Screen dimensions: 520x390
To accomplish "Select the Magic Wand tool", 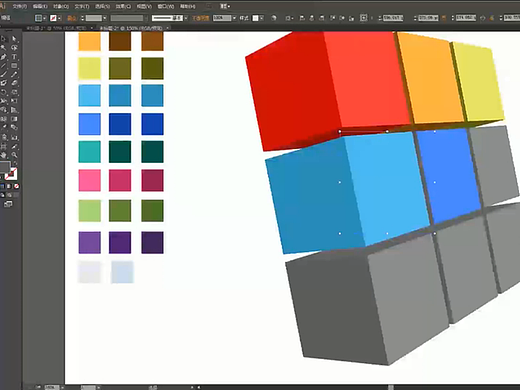I will point(4,48).
